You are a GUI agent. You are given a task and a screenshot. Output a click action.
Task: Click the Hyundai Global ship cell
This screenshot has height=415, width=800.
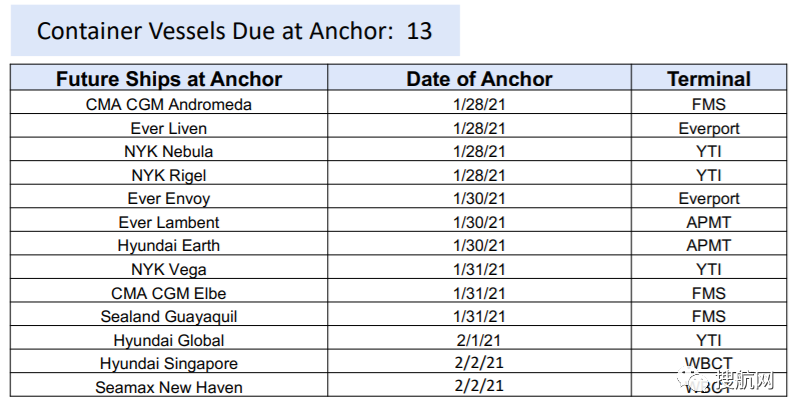pyautogui.click(x=169, y=340)
